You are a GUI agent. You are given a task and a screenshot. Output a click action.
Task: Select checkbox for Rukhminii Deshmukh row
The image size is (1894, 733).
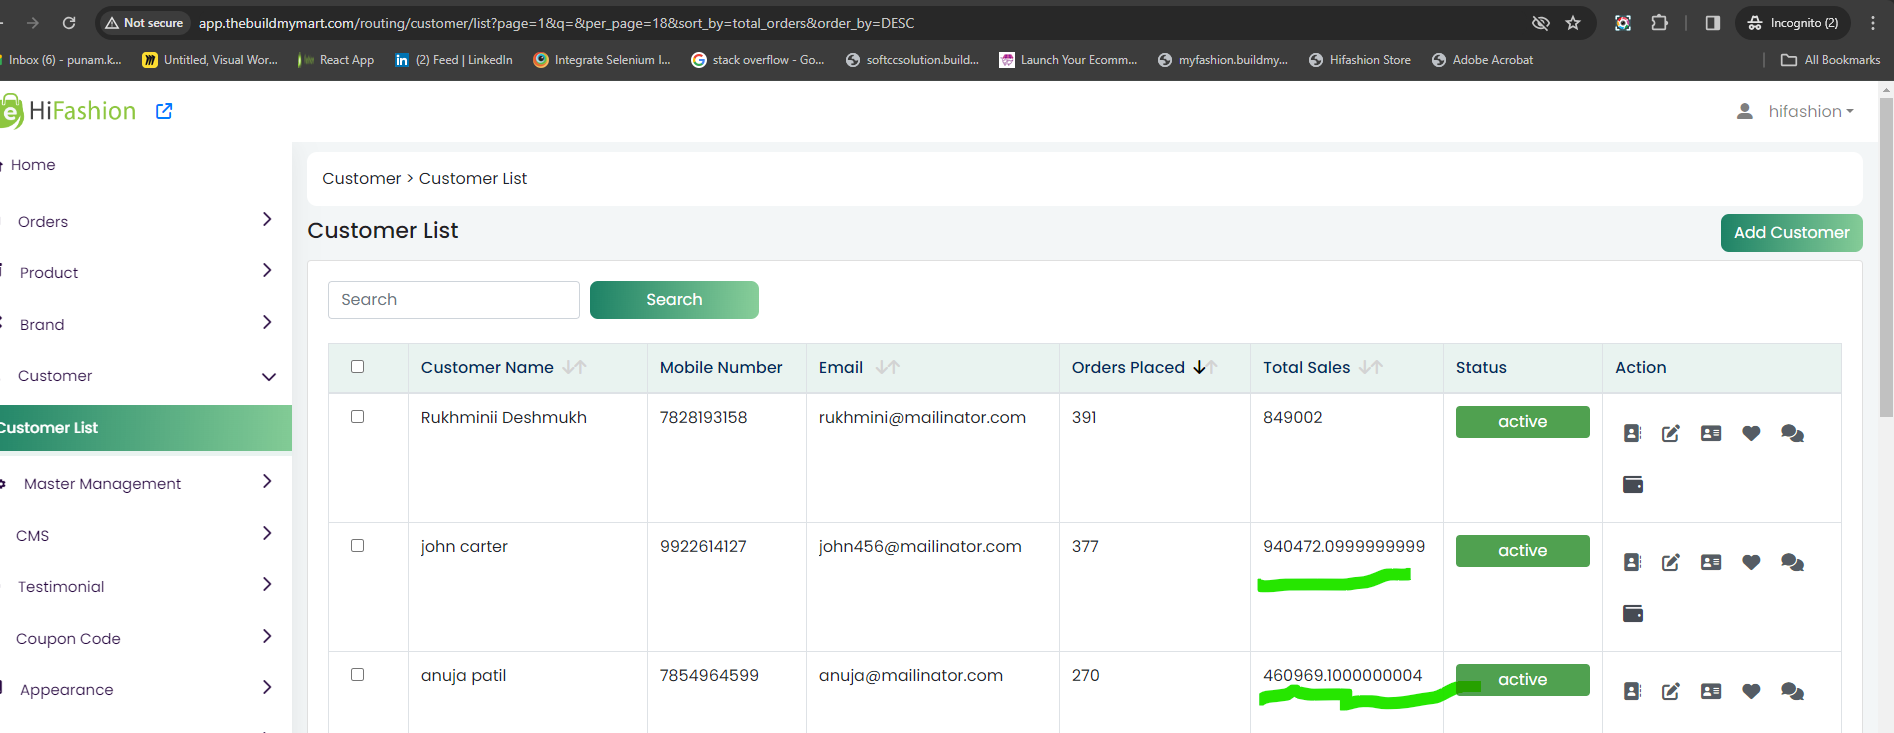(357, 417)
